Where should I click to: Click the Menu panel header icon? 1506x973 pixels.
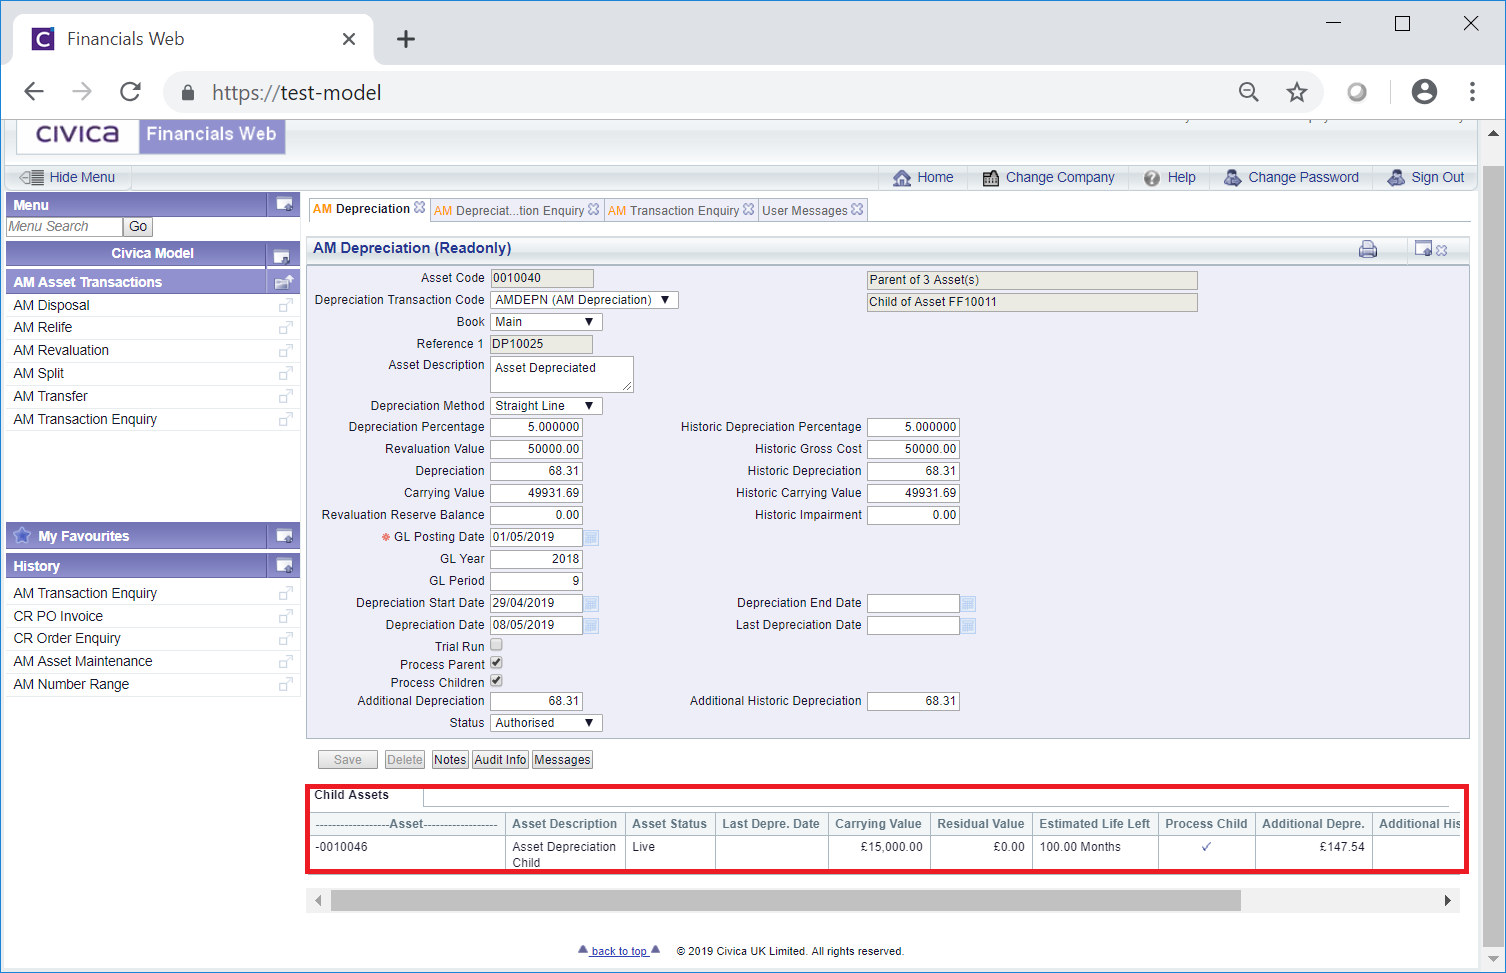point(285,205)
